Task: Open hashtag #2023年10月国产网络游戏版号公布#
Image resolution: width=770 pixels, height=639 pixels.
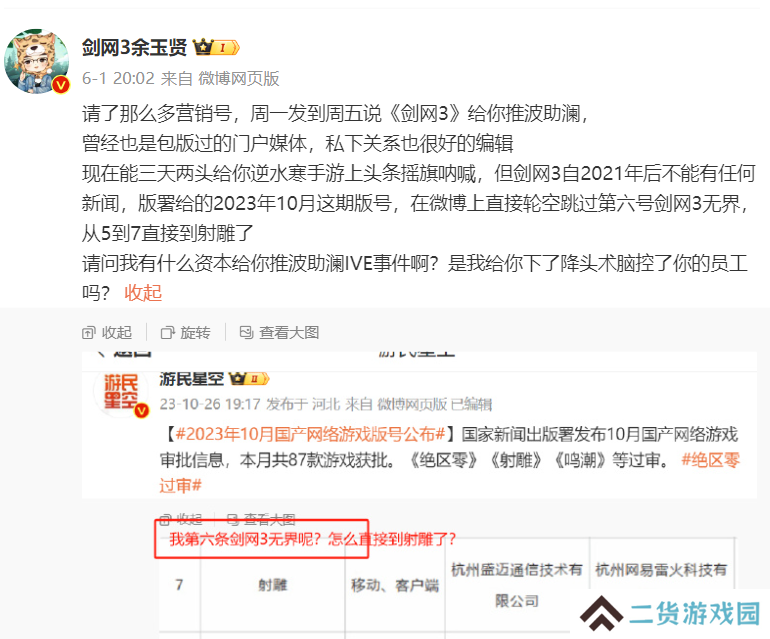Action: [x=310, y=434]
